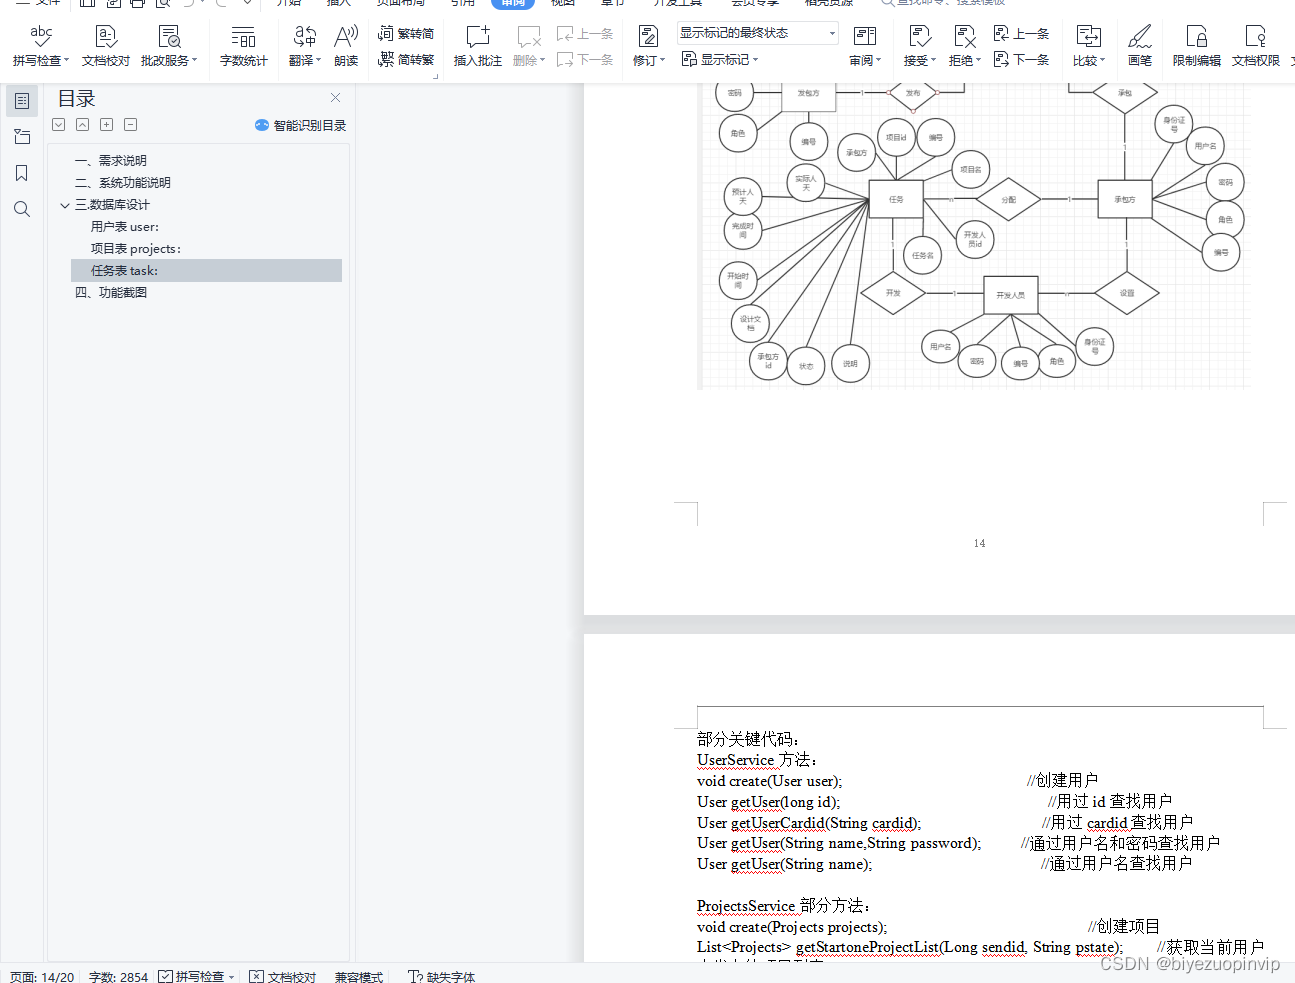Click 兼容模式 in status bar
1295x983 pixels.
(x=359, y=976)
